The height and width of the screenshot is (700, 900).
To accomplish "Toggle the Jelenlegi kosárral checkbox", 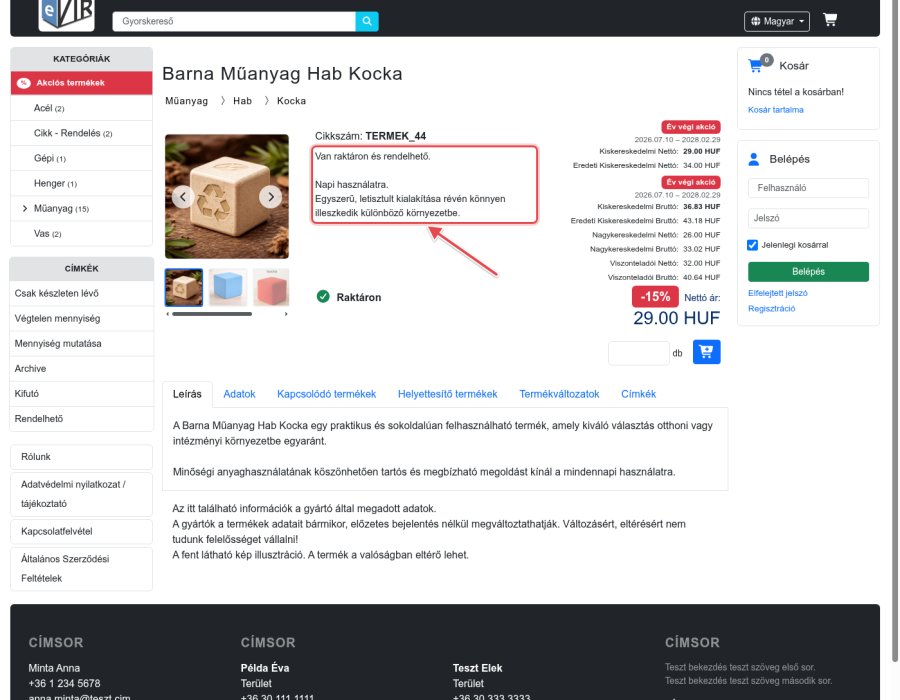I will [x=752, y=245].
